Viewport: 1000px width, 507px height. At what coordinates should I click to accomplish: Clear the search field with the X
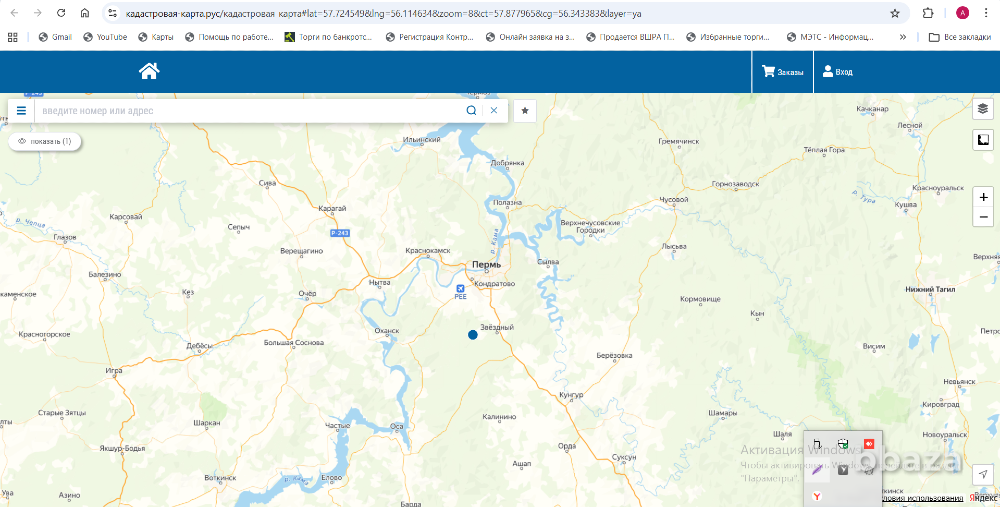click(493, 110)
